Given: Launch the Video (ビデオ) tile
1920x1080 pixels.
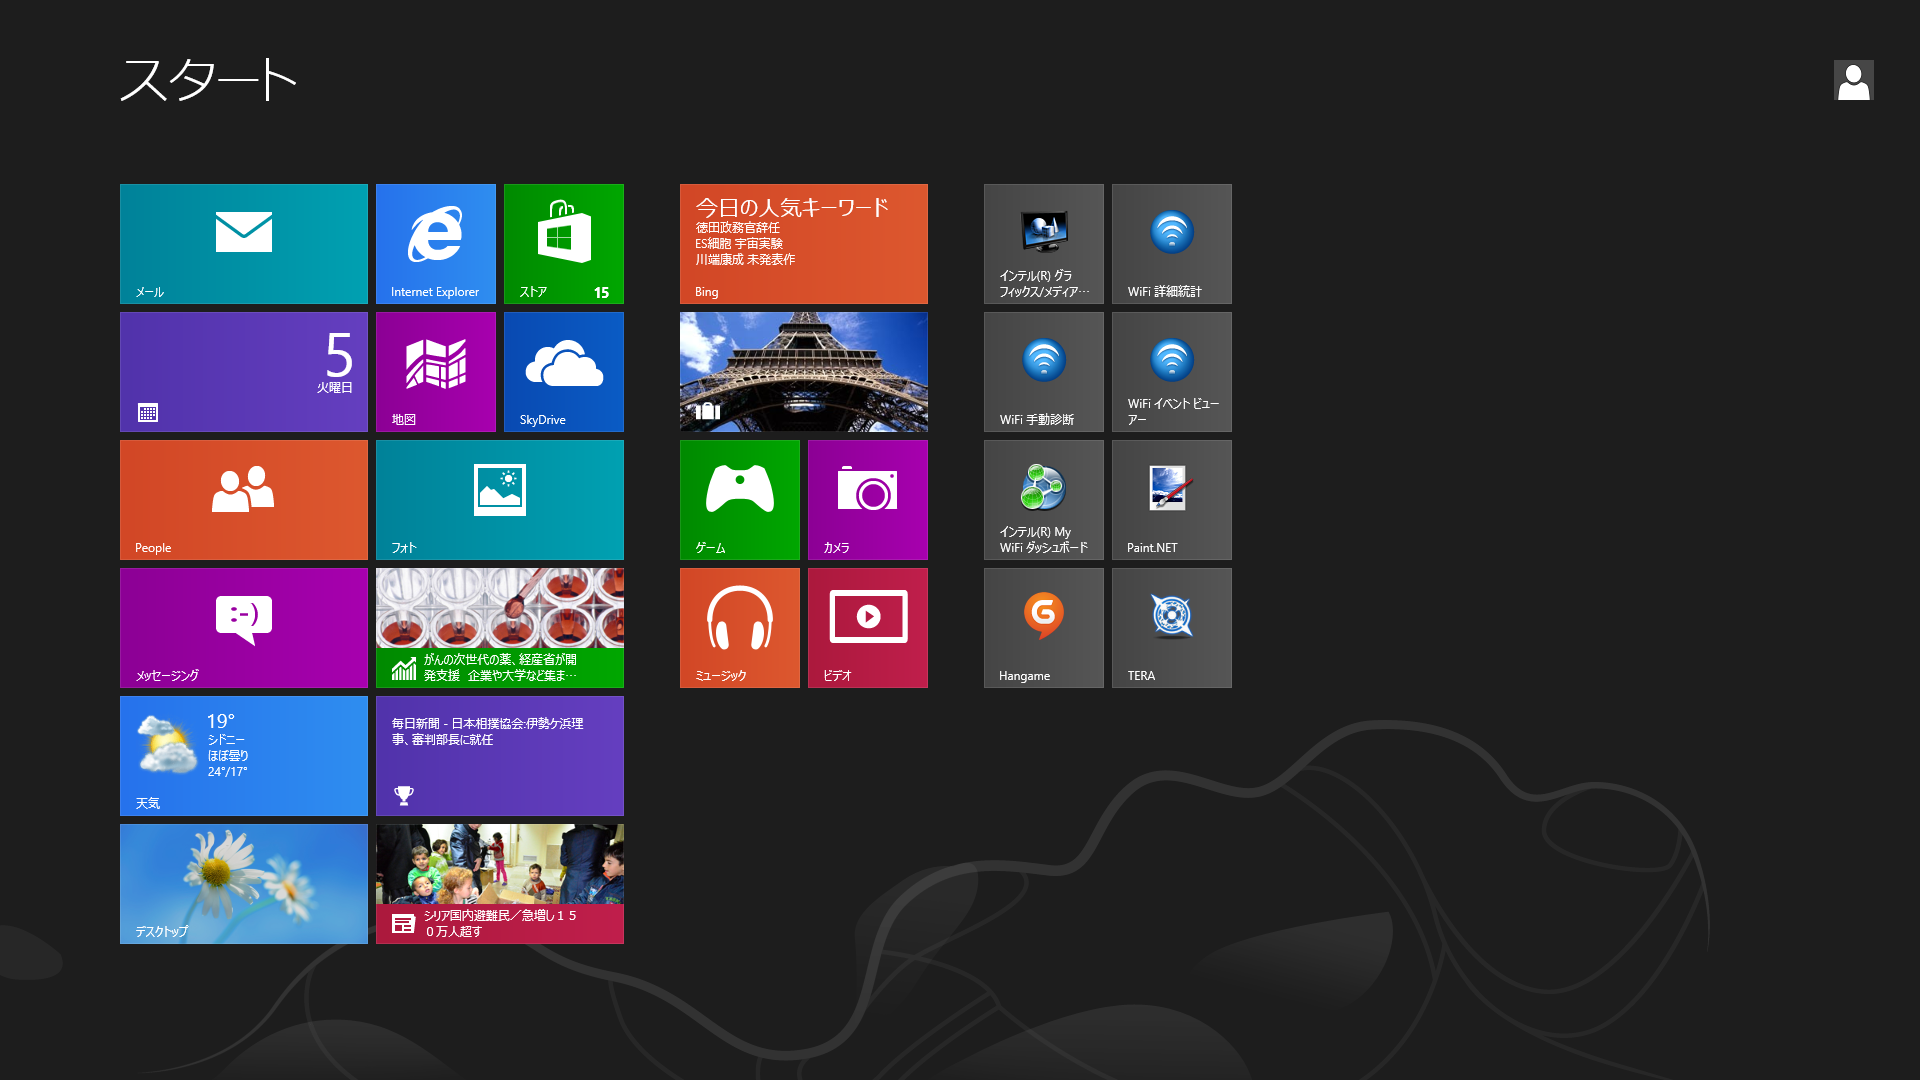Looking at the screenshot, I should point(867,627).
